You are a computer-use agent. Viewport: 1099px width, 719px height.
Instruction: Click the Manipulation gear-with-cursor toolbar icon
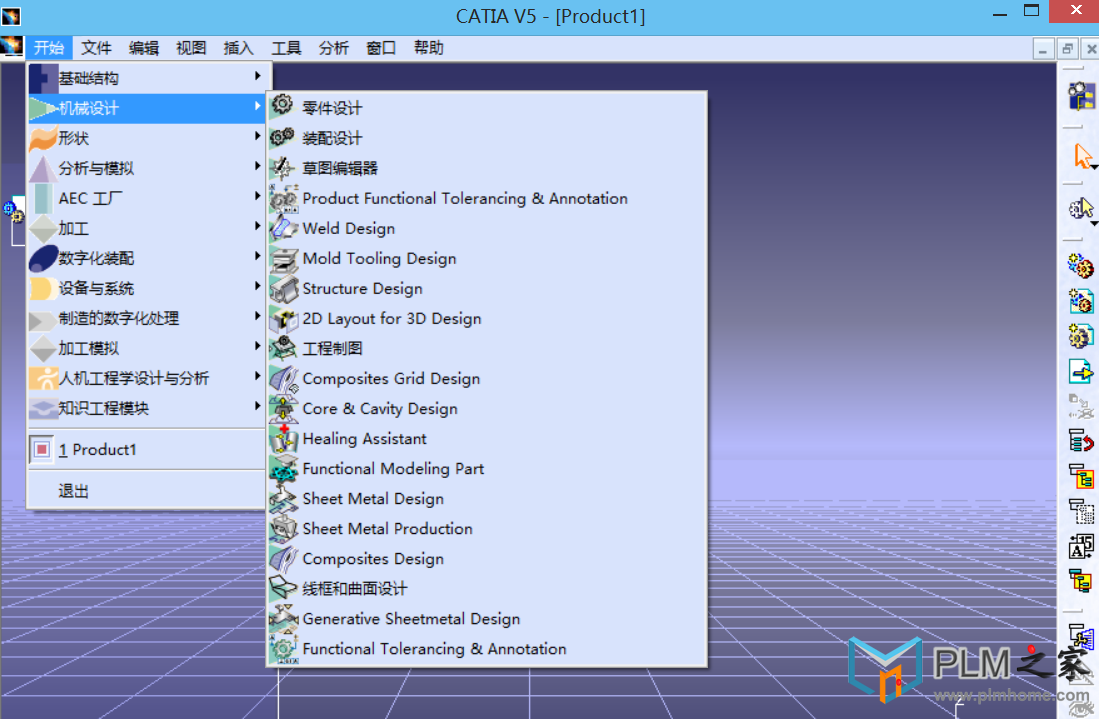[1081, 209]
